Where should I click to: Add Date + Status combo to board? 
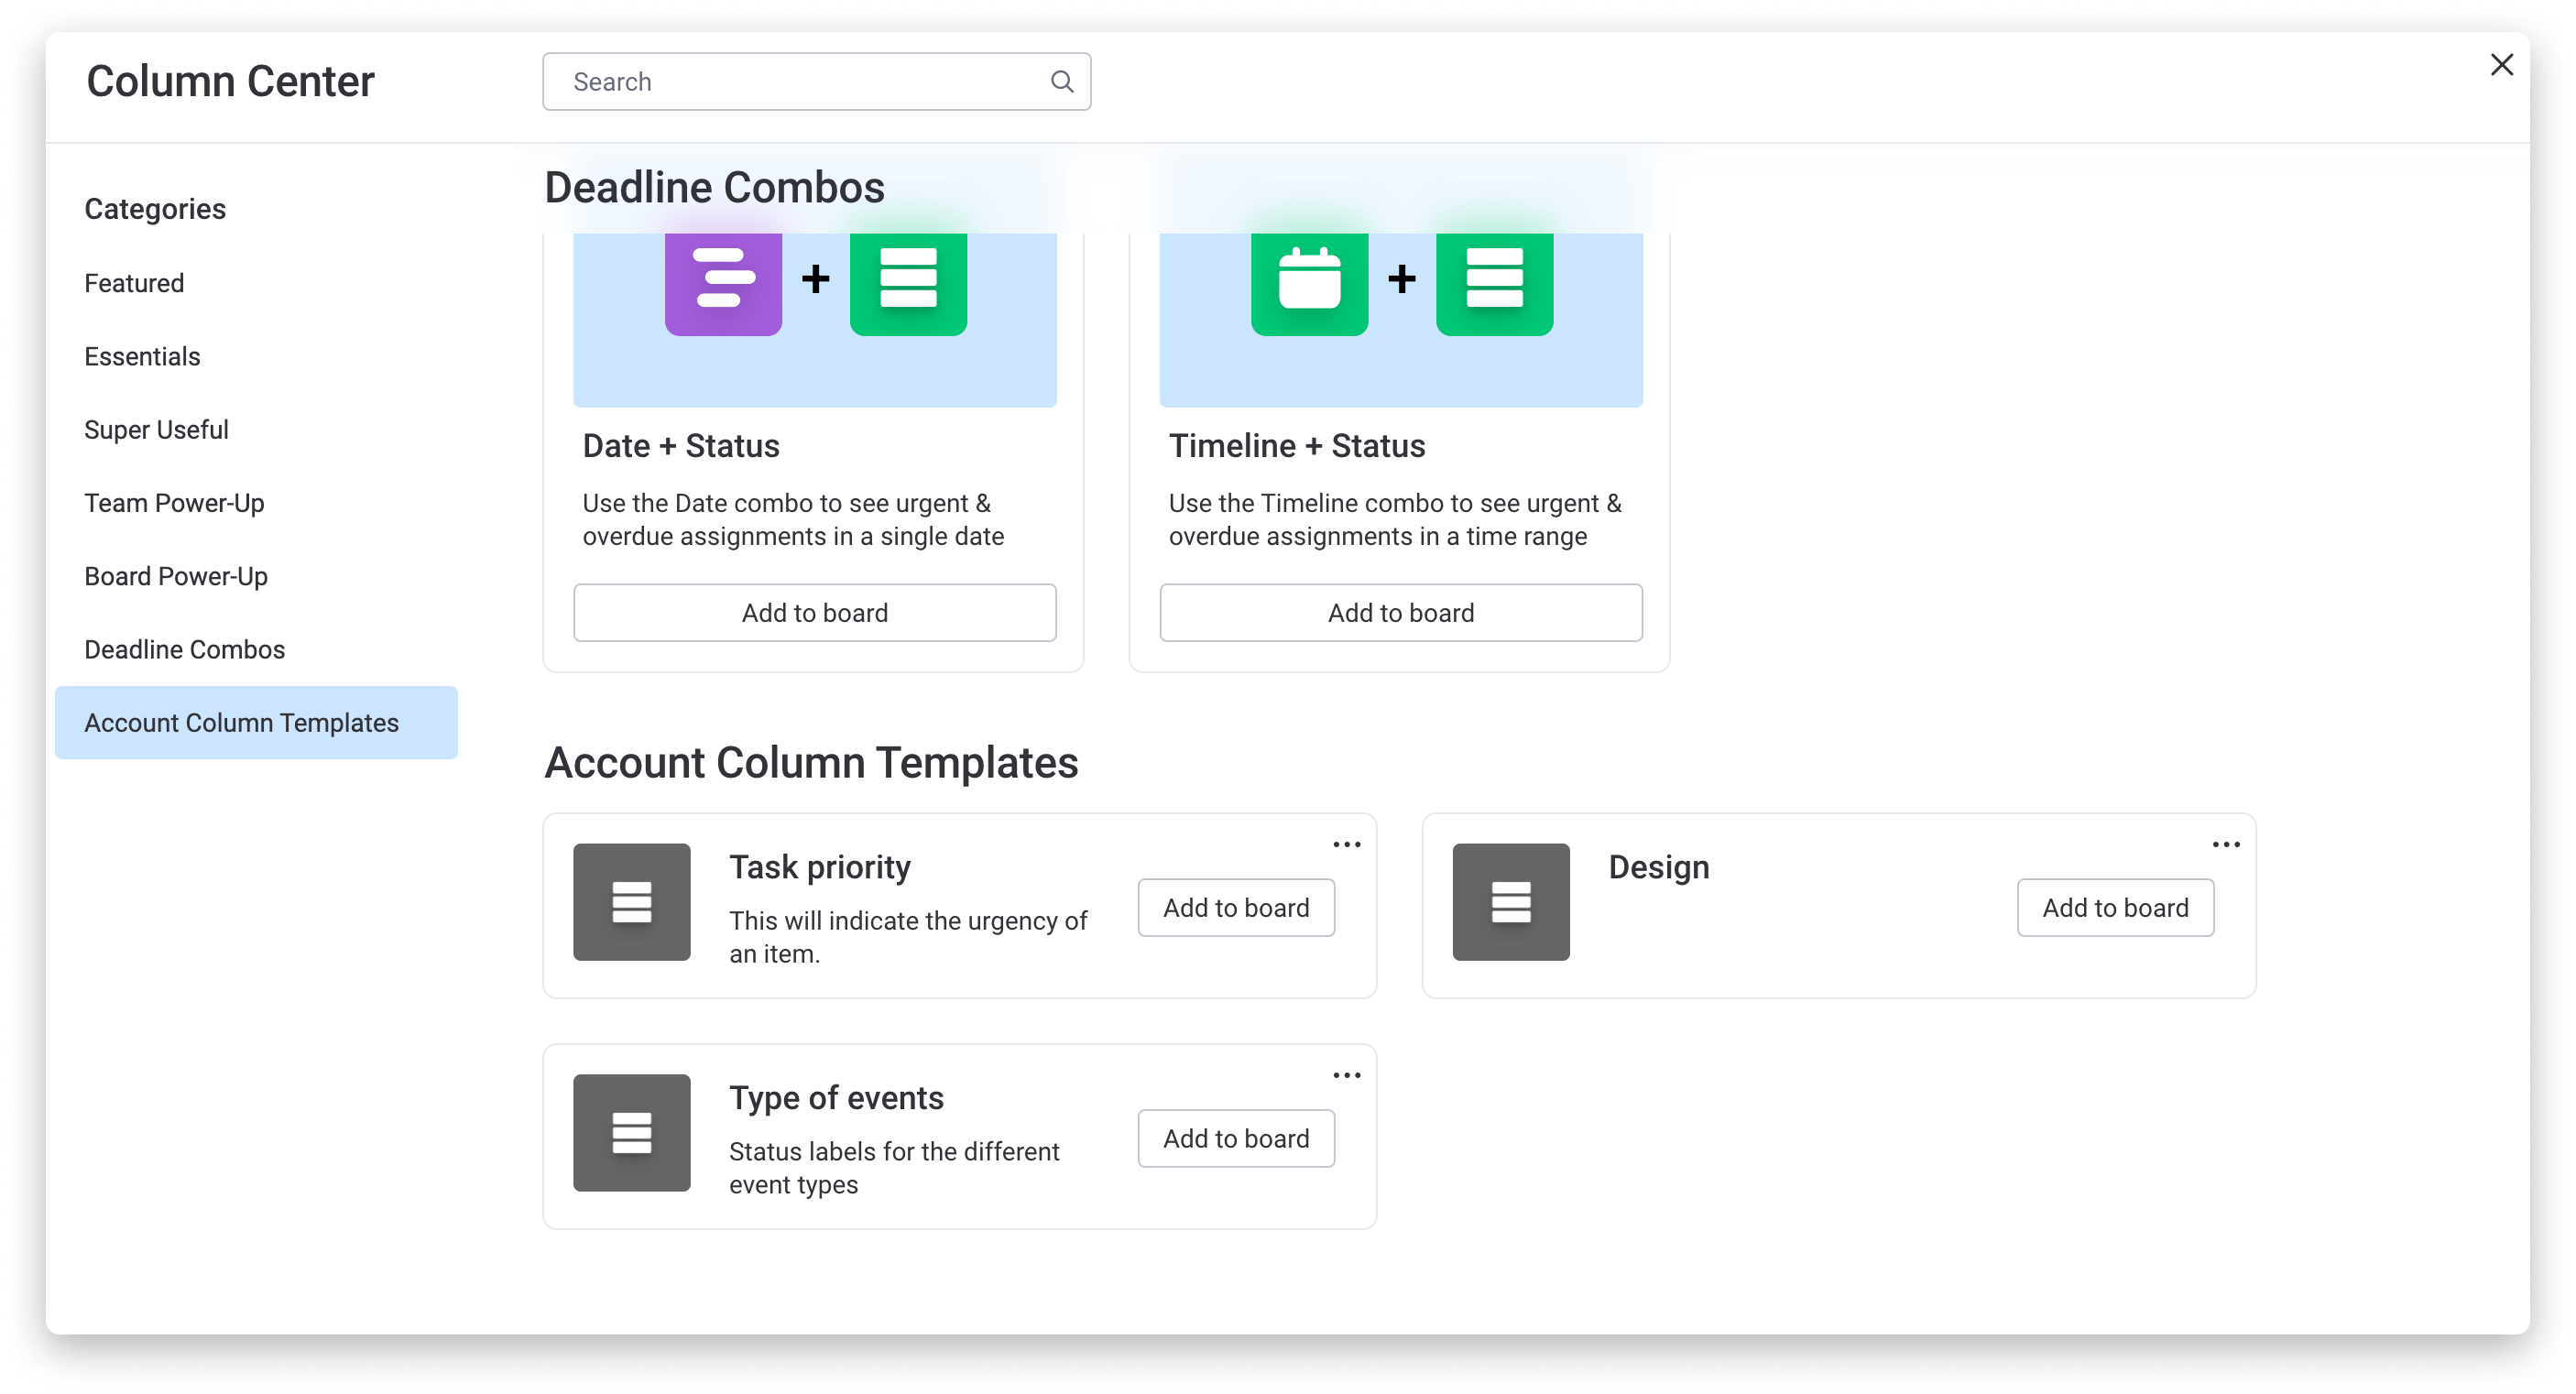[x=814, y=613]
